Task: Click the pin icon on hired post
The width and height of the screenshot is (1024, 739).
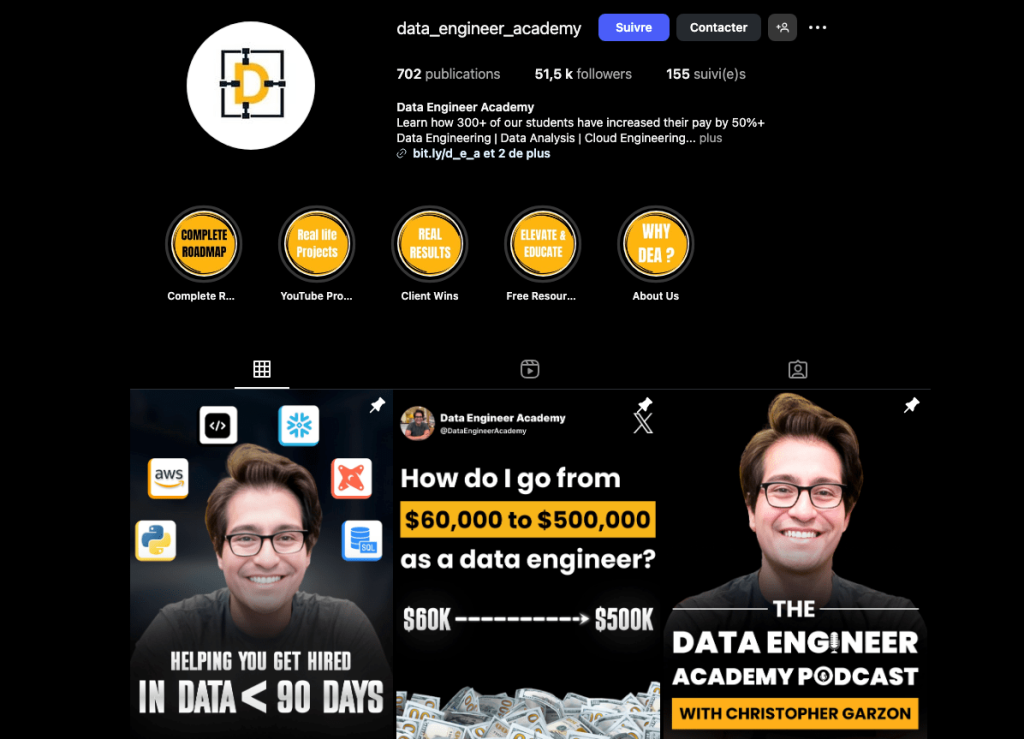Action: click(x=377, y=405)
